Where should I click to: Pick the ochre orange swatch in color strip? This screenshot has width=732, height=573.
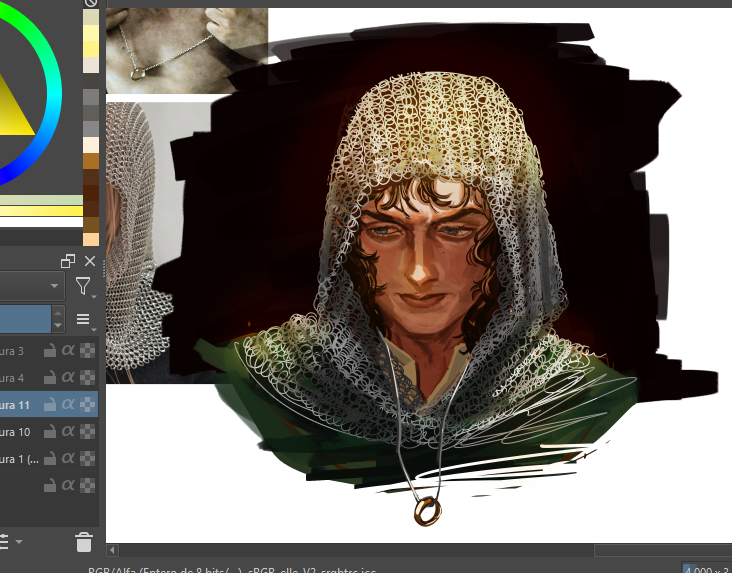[91, 161]
